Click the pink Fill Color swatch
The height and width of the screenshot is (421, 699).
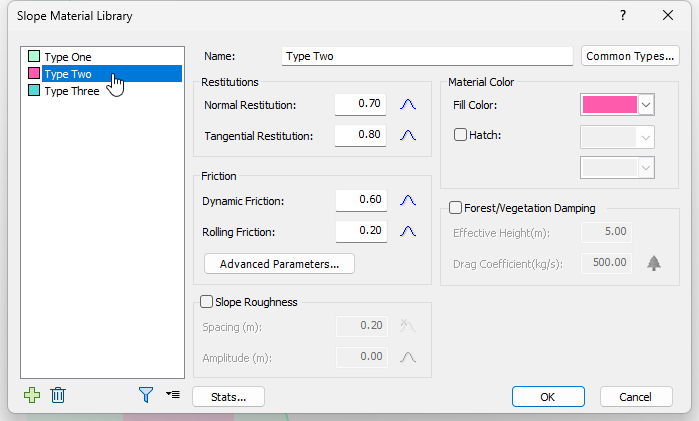pyautogui.click(x=609, y=105)
